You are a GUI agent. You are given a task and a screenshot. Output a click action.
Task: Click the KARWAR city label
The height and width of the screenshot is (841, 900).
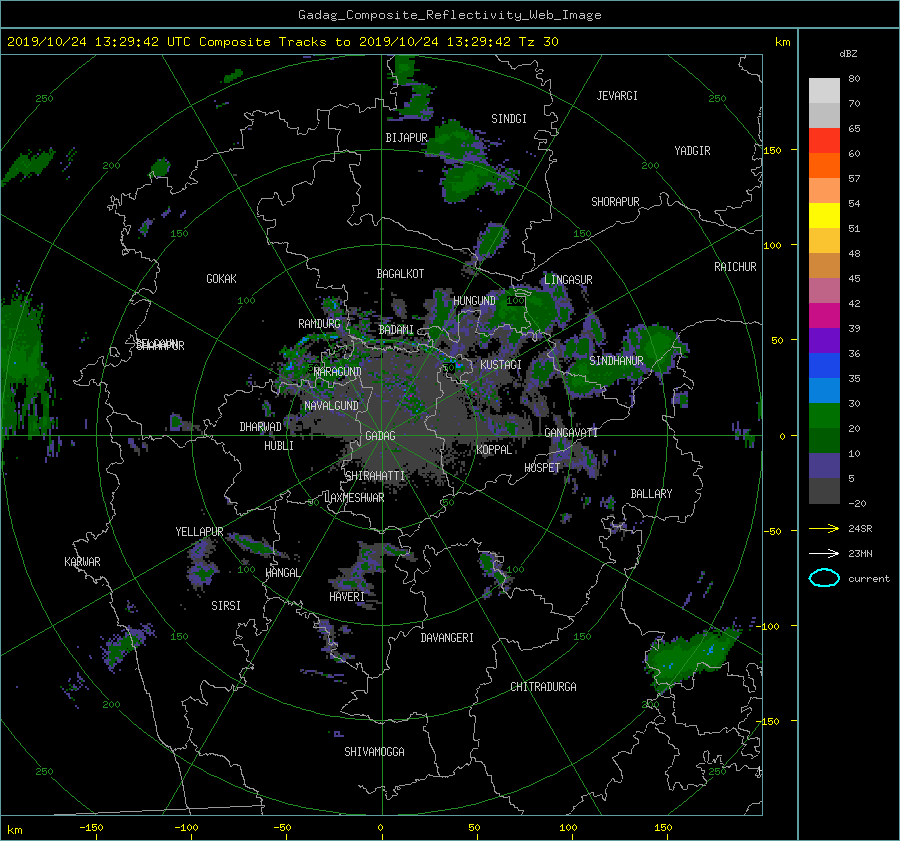(82, 562)
